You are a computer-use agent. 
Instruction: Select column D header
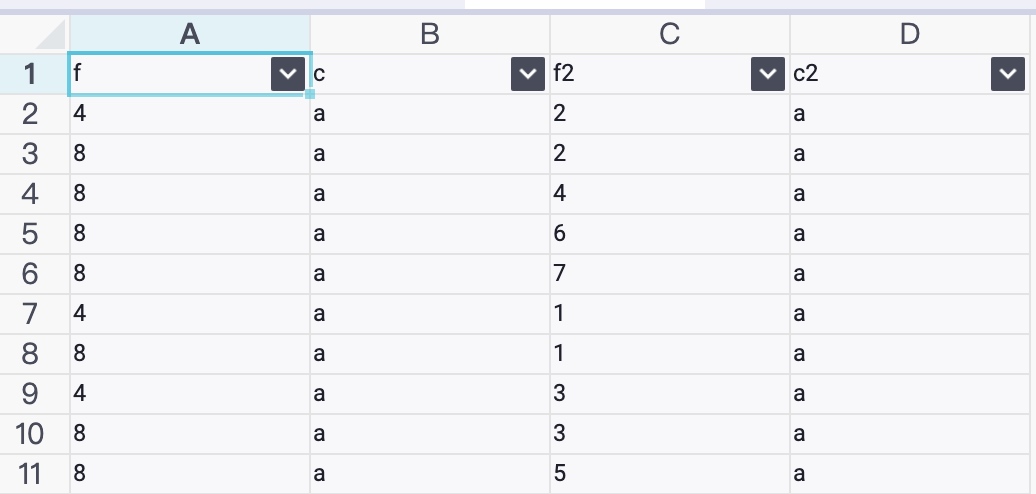(x=910, y=34)
